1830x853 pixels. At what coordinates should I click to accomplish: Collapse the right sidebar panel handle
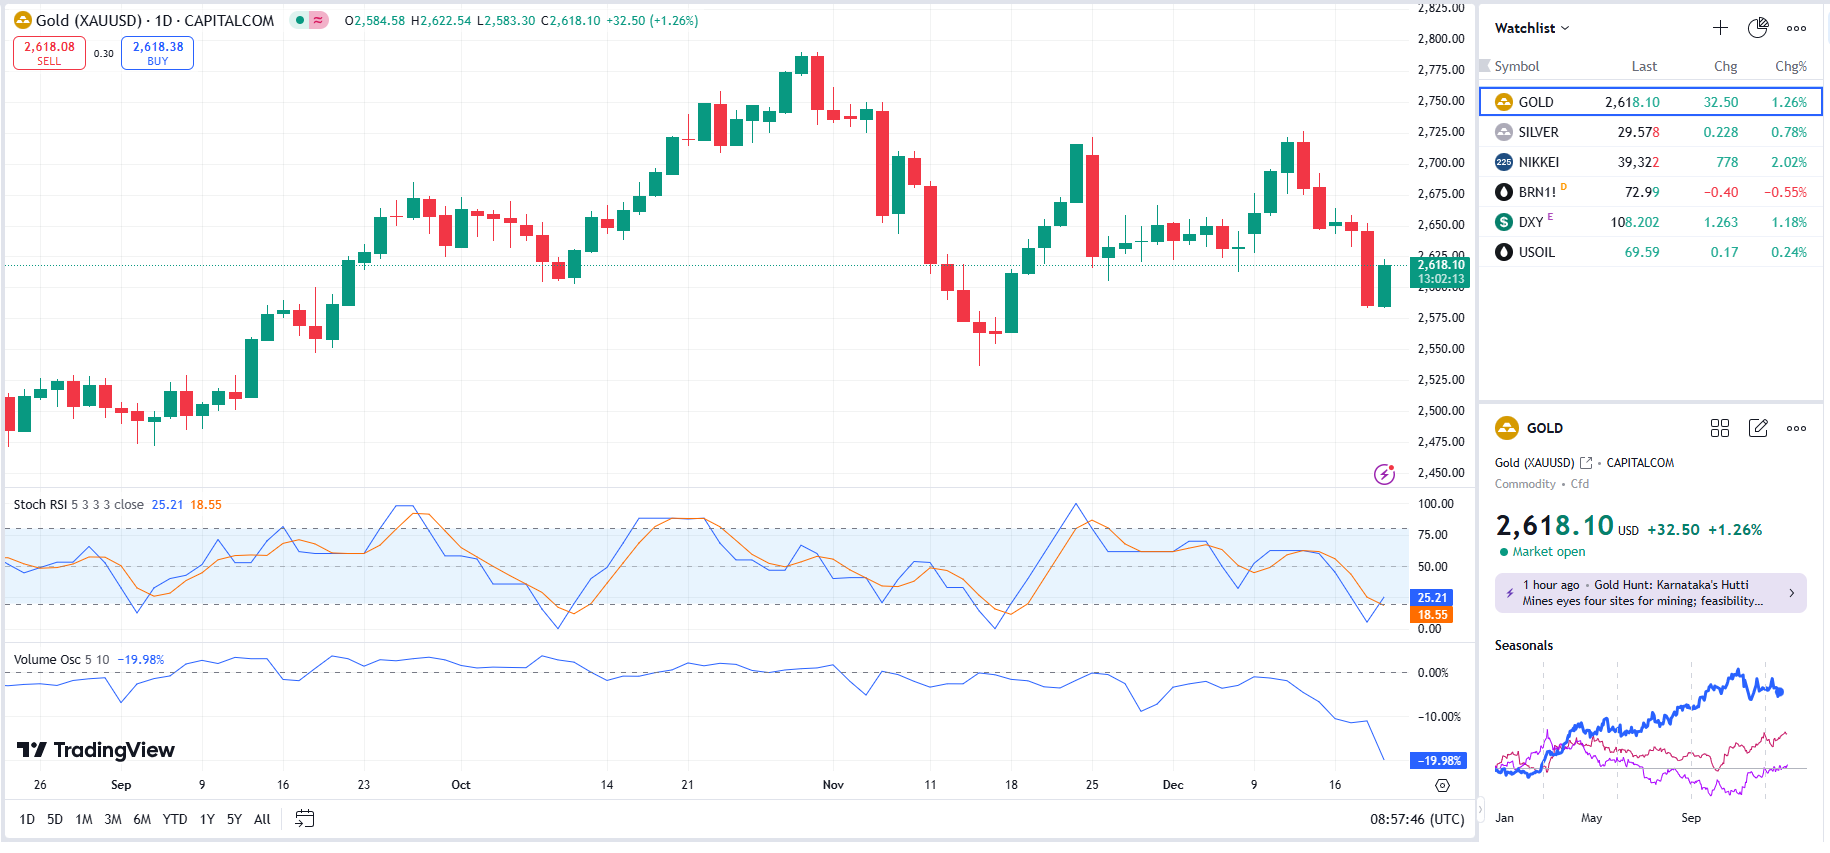pos(1481,810)
